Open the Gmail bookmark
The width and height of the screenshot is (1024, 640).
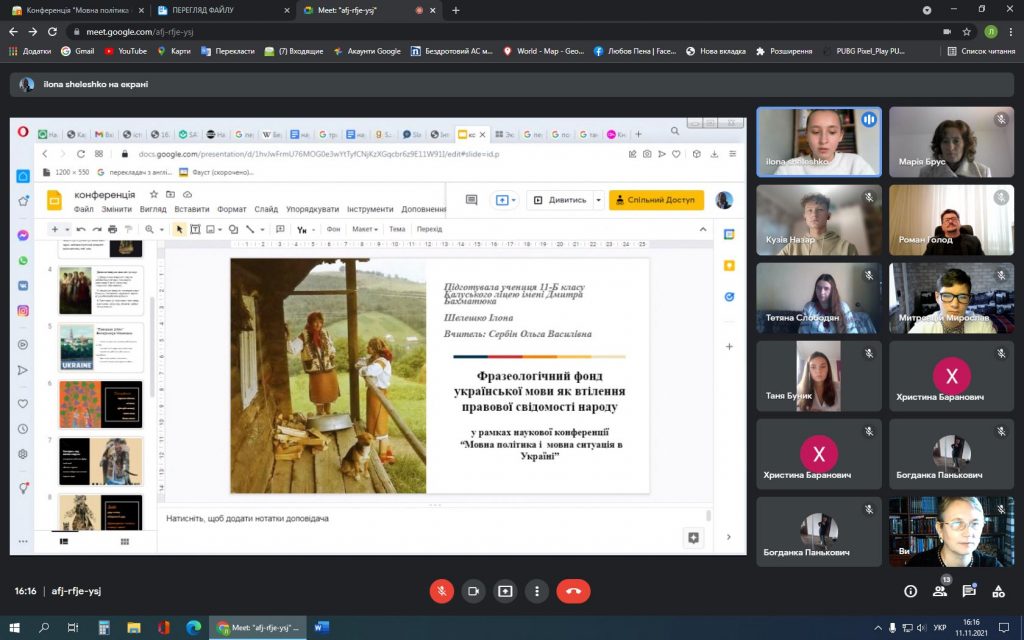coord(78,51)
